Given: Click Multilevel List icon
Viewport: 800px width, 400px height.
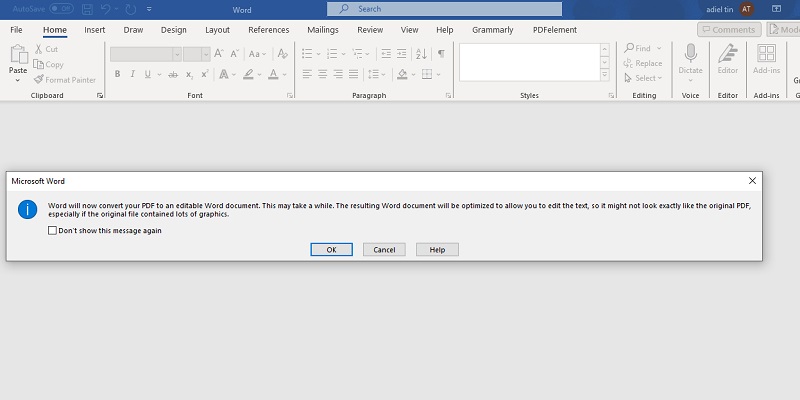Looking at the screenshot, I should pyautogui.click(x=357, y=54).
